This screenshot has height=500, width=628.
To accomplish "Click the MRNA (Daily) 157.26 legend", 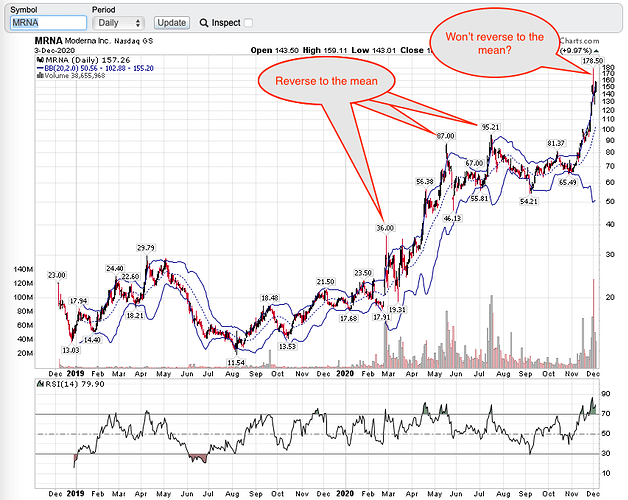I will tap(84, 60).
